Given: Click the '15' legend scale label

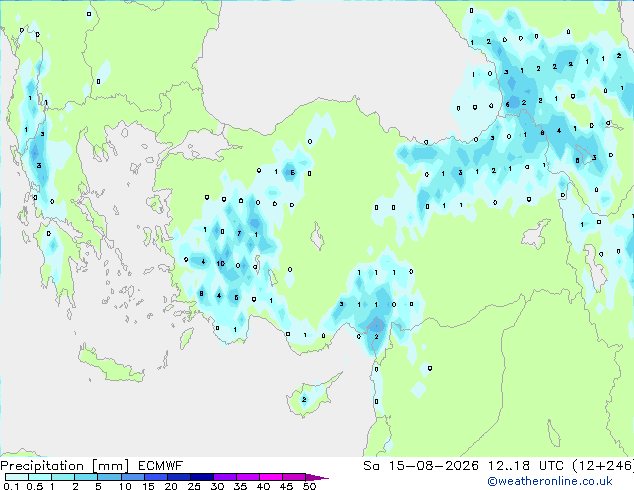Looking at the screenshot, I should (148, 486).
